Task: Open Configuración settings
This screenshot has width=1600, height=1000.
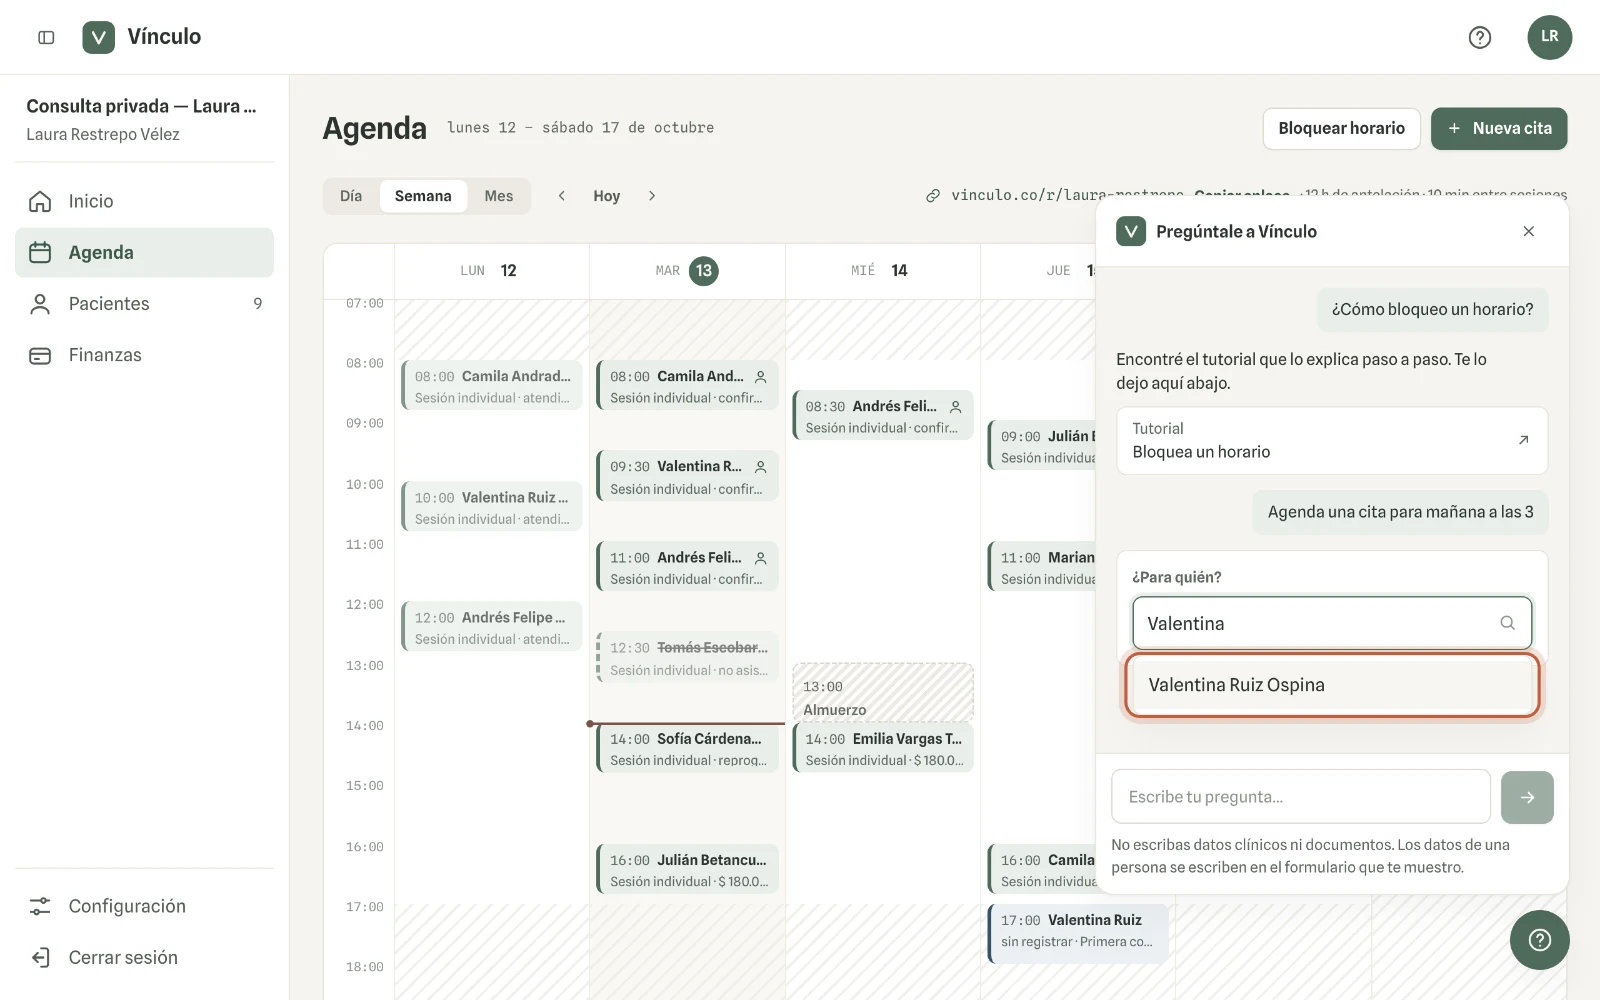Action: click(144, 906)
